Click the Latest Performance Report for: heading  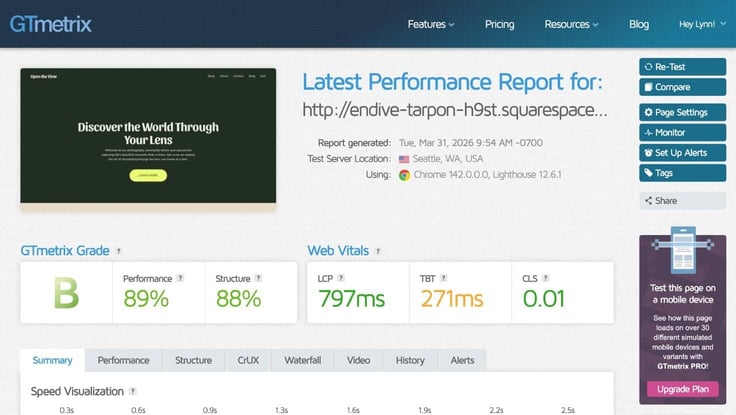point(452,82)
